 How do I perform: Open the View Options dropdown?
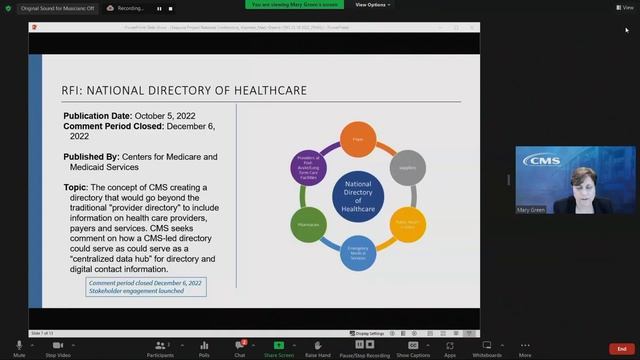point(372,5)
